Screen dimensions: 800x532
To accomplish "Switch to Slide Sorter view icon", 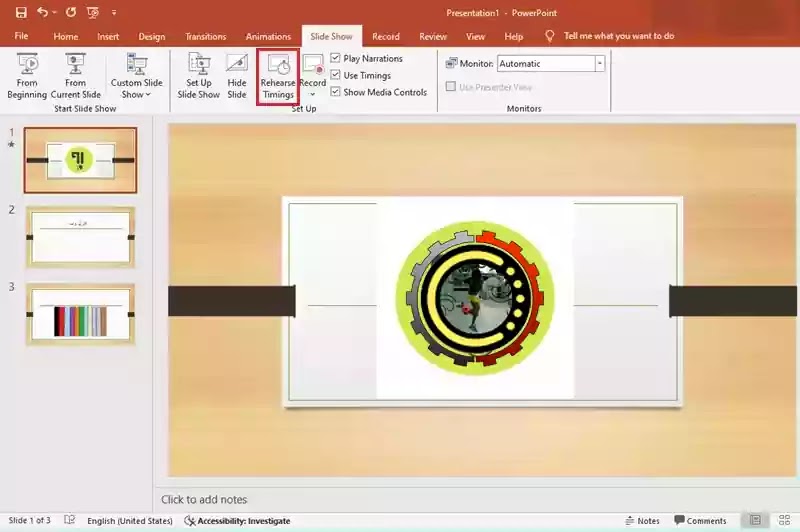I will coord(785,520).
